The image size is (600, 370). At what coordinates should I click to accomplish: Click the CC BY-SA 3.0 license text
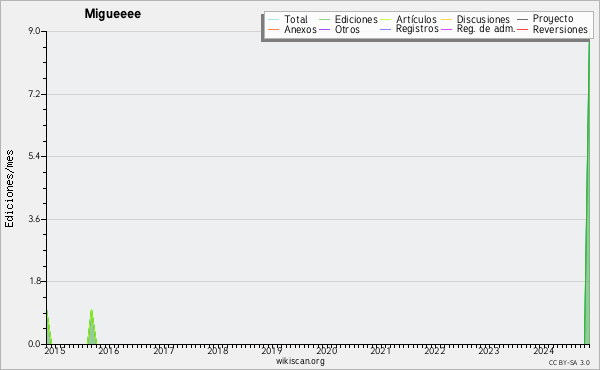(569, 362)
